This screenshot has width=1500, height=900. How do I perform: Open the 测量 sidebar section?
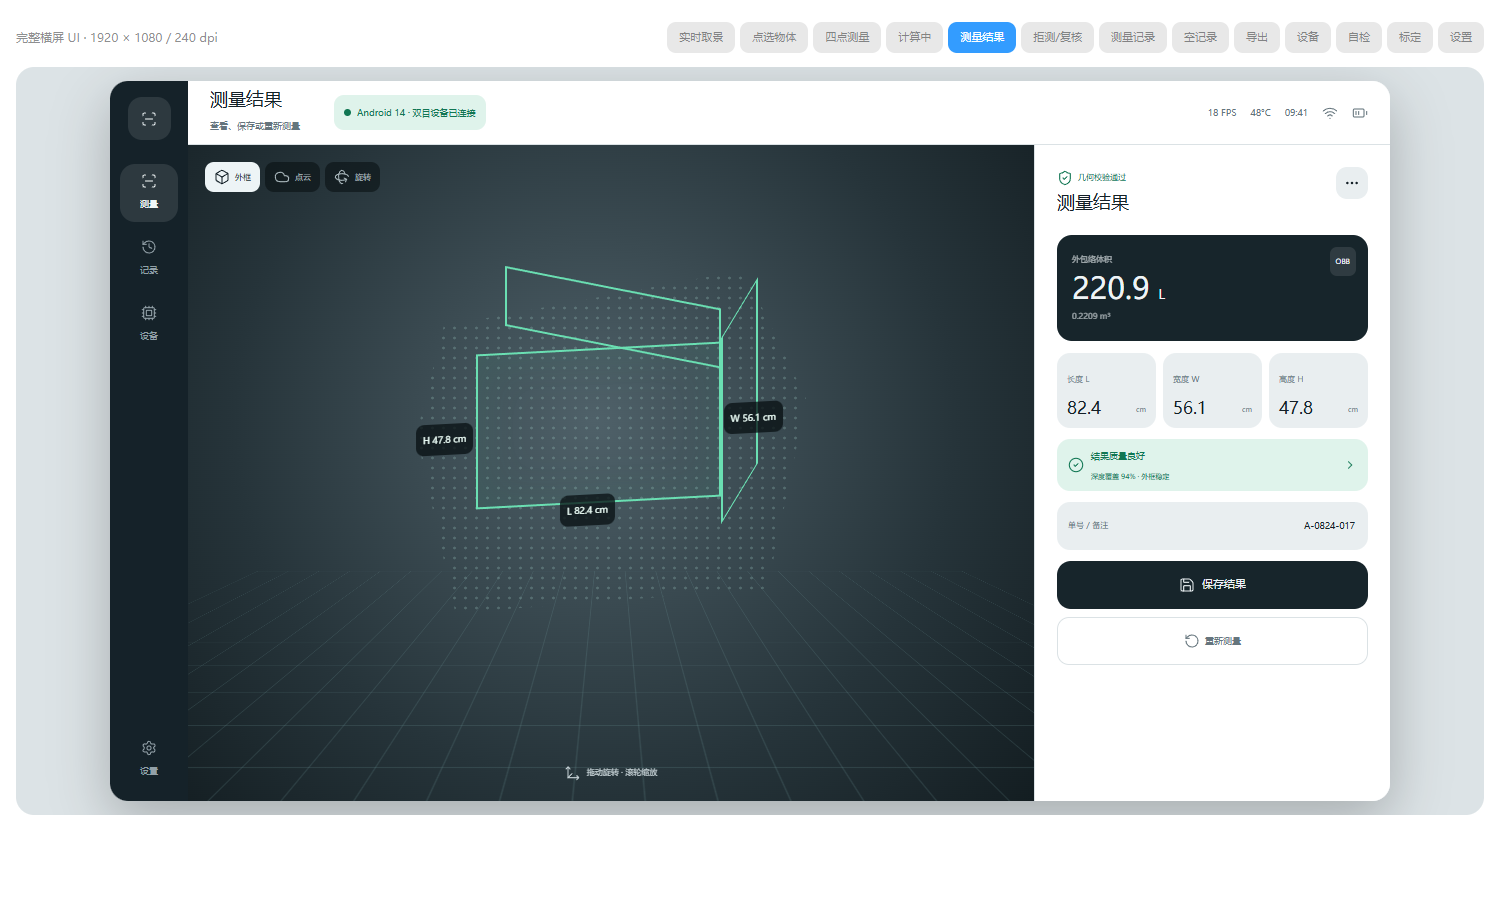[x=149, y=192]
